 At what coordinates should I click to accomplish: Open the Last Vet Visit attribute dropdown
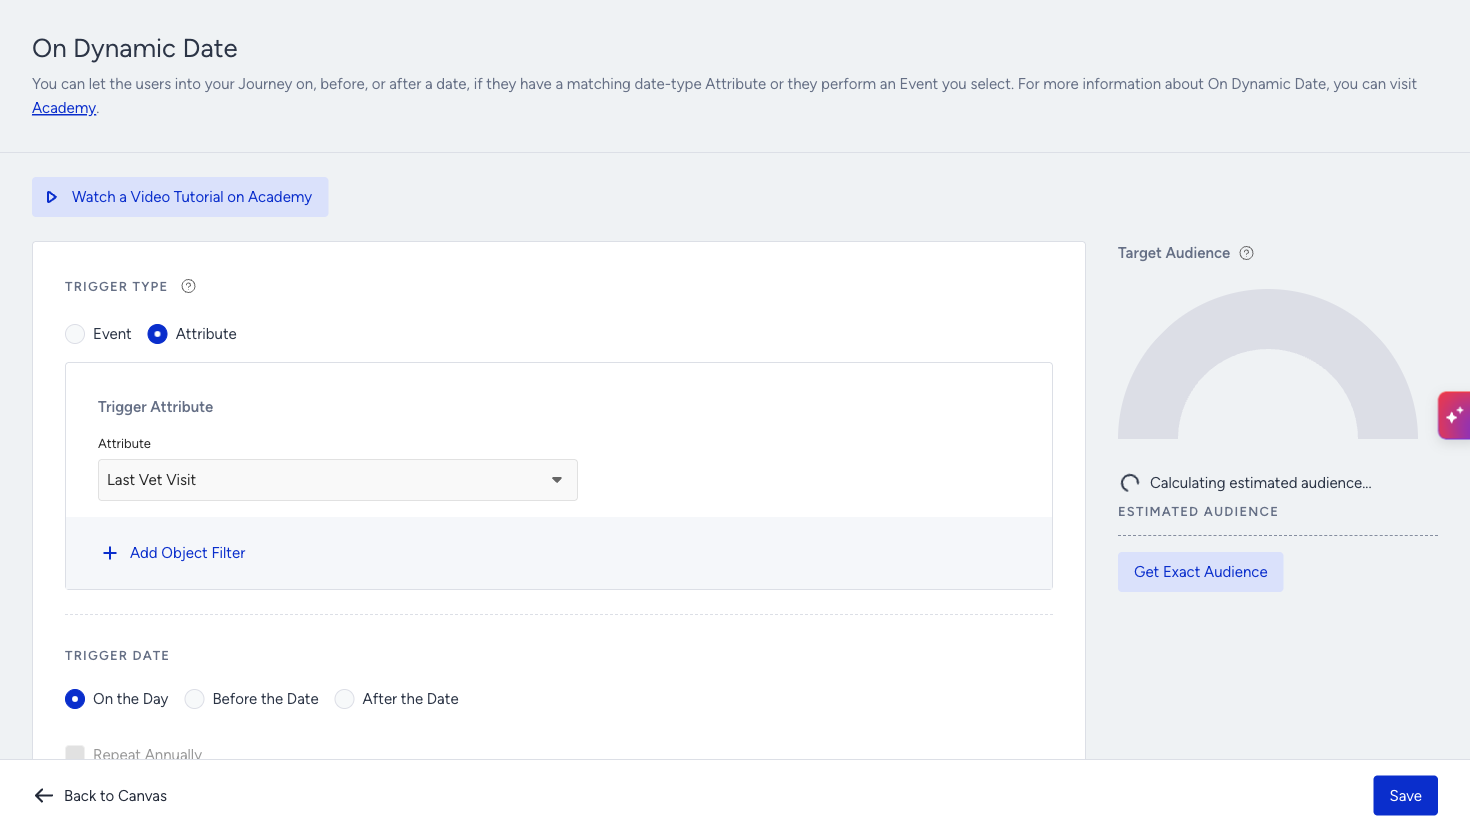pyautogui.click(x=338, y=480)
